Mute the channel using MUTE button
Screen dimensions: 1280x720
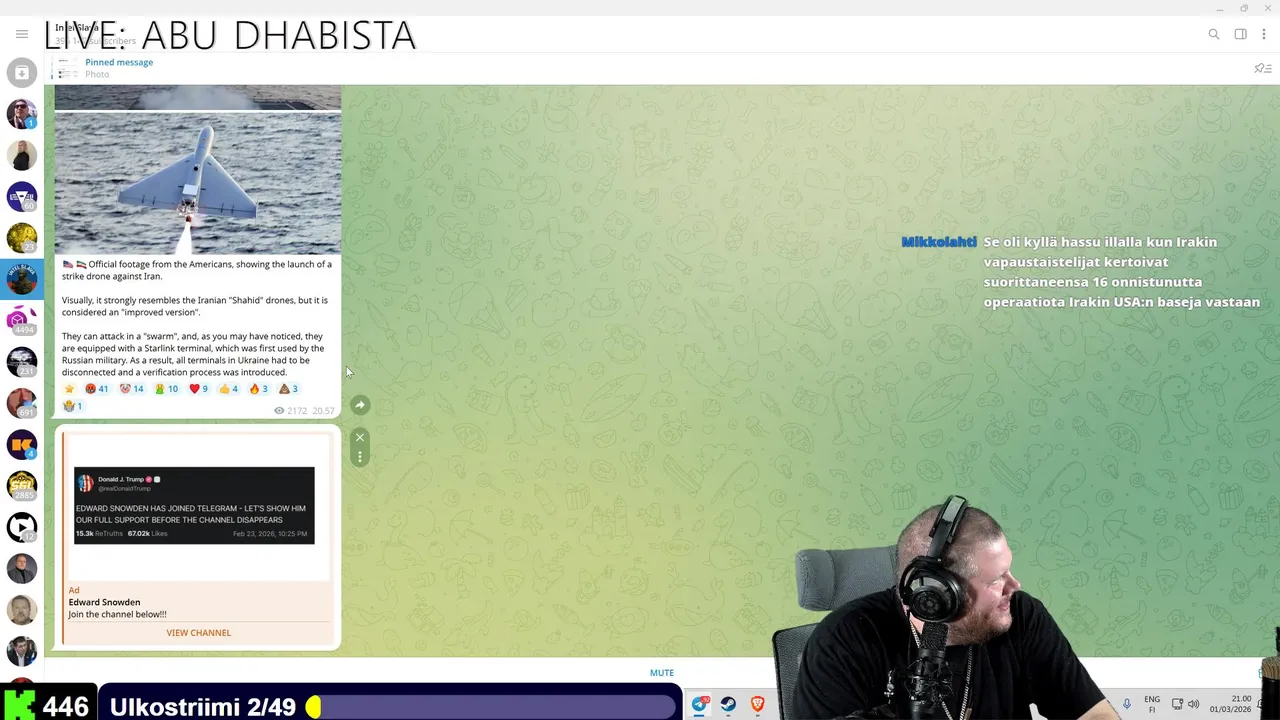click(x=662, y=673)
